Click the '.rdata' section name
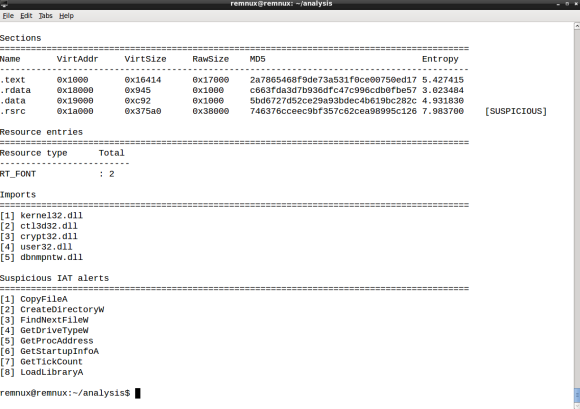580x409 pixels. click(16, 90)
